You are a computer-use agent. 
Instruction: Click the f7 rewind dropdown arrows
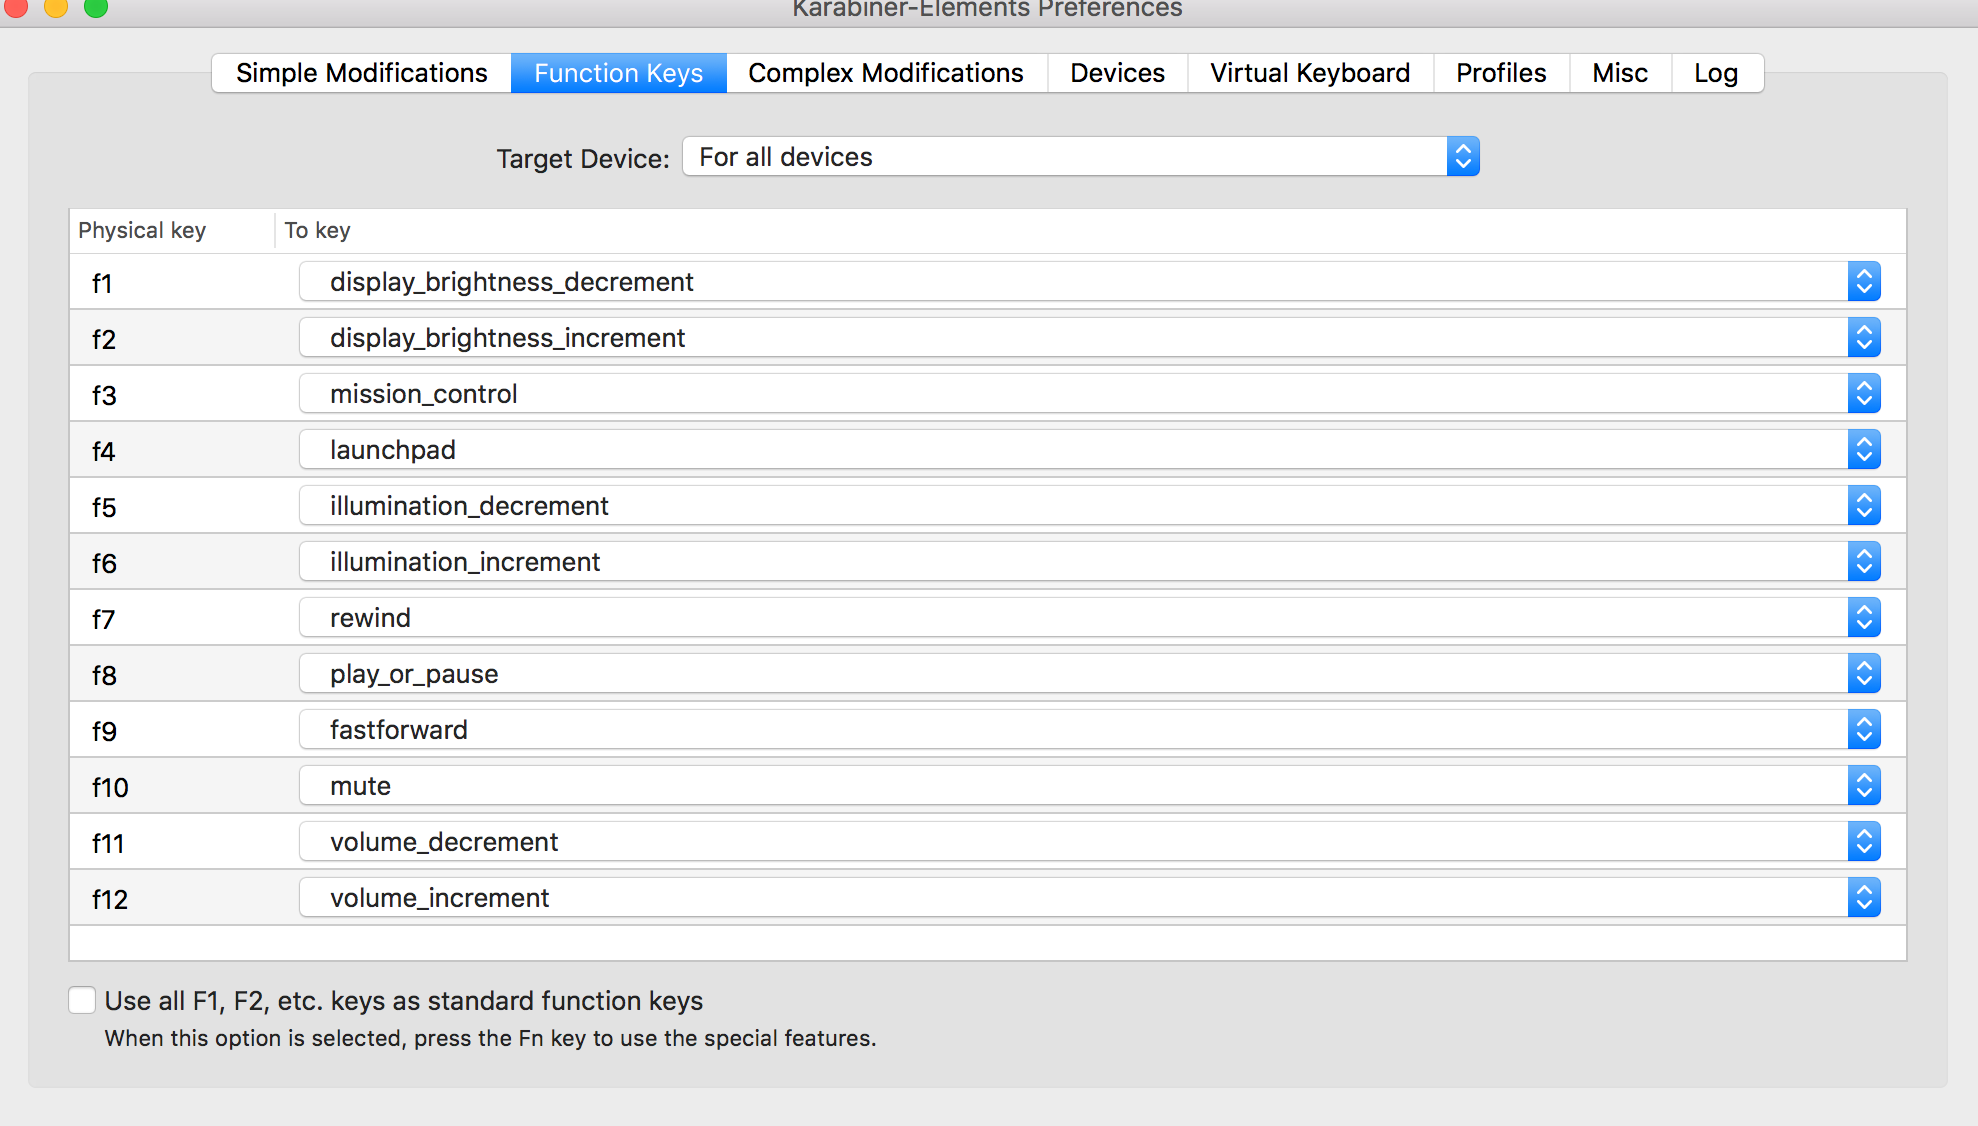1864,618
